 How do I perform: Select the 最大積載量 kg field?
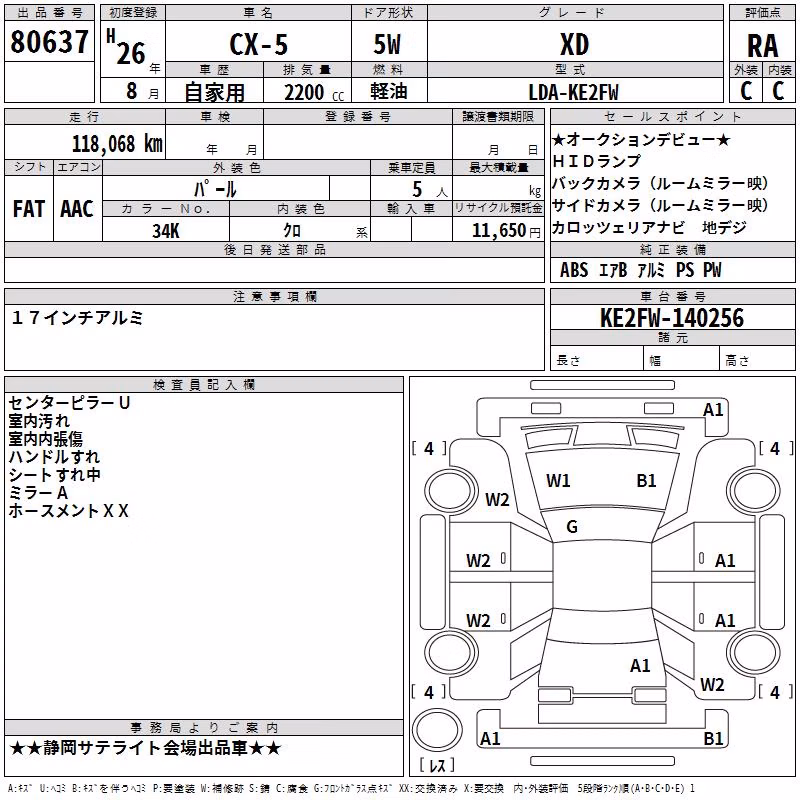coord(498,187)
